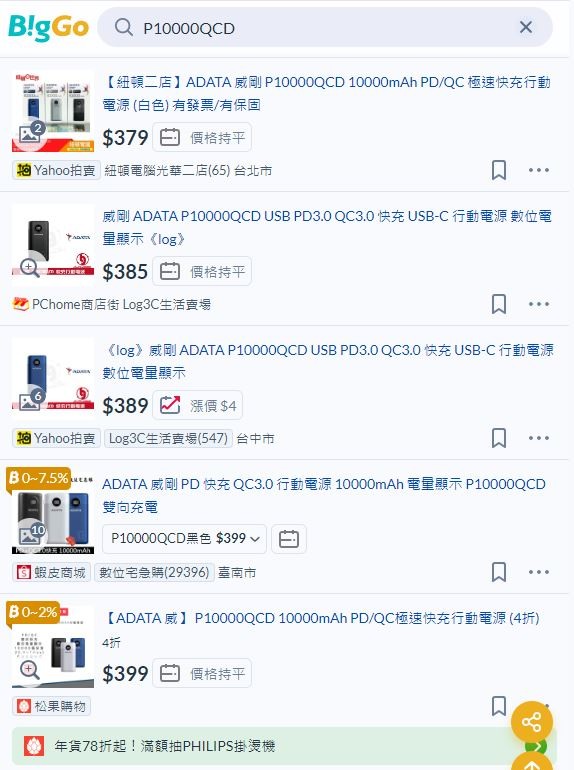This screenshot has width=574, height=770.
Task: Open more options for the $379 listing
Action: [x=539, y=170]
